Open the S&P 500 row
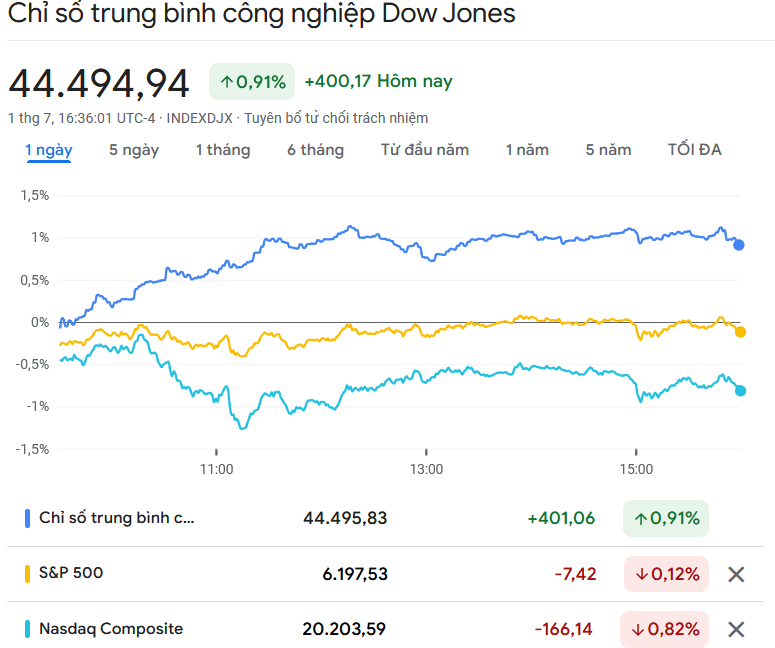The width and height of the screenshot is (775, 648). 385,574
